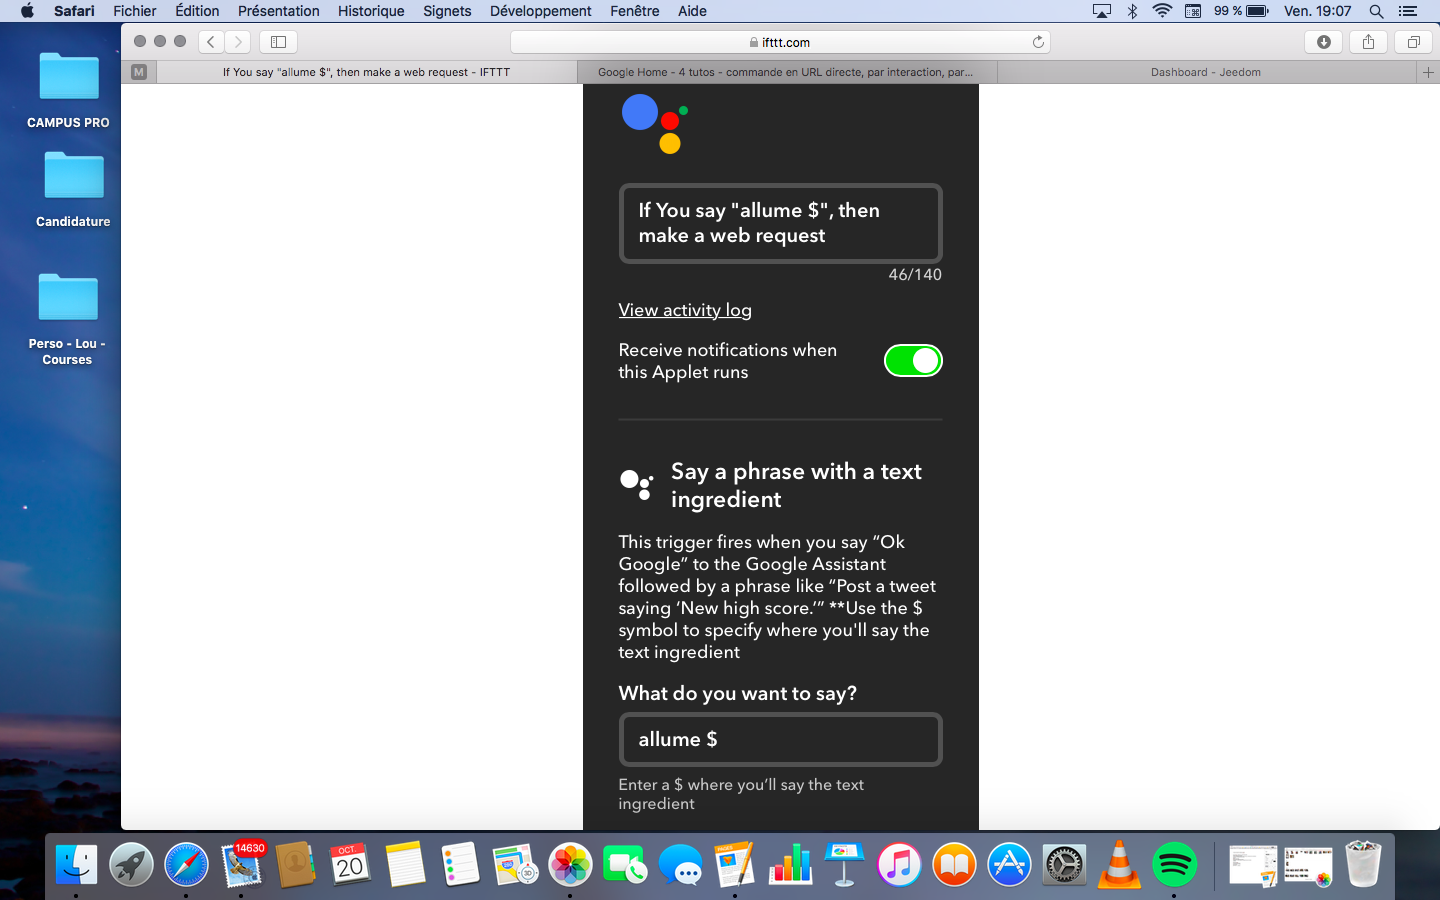Open Mail with 14630 badge
The image size is (1440, 900).
point(241,865)
